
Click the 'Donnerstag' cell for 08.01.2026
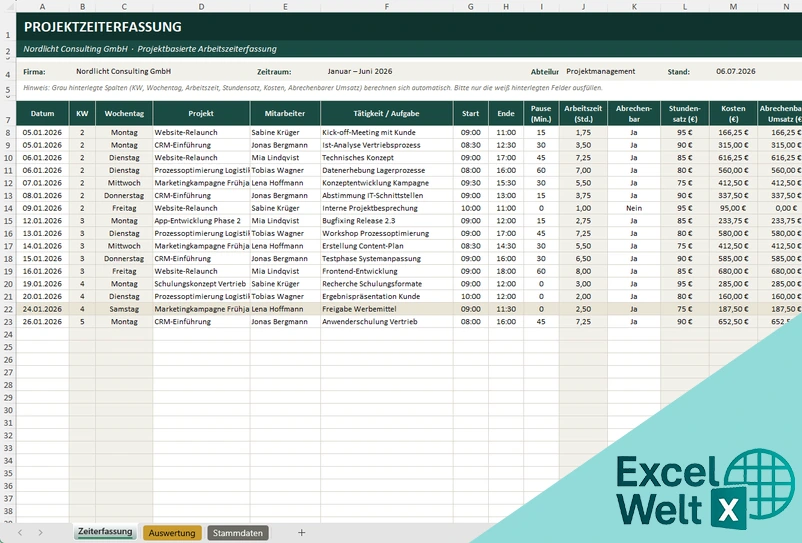[x=124, y=195]
